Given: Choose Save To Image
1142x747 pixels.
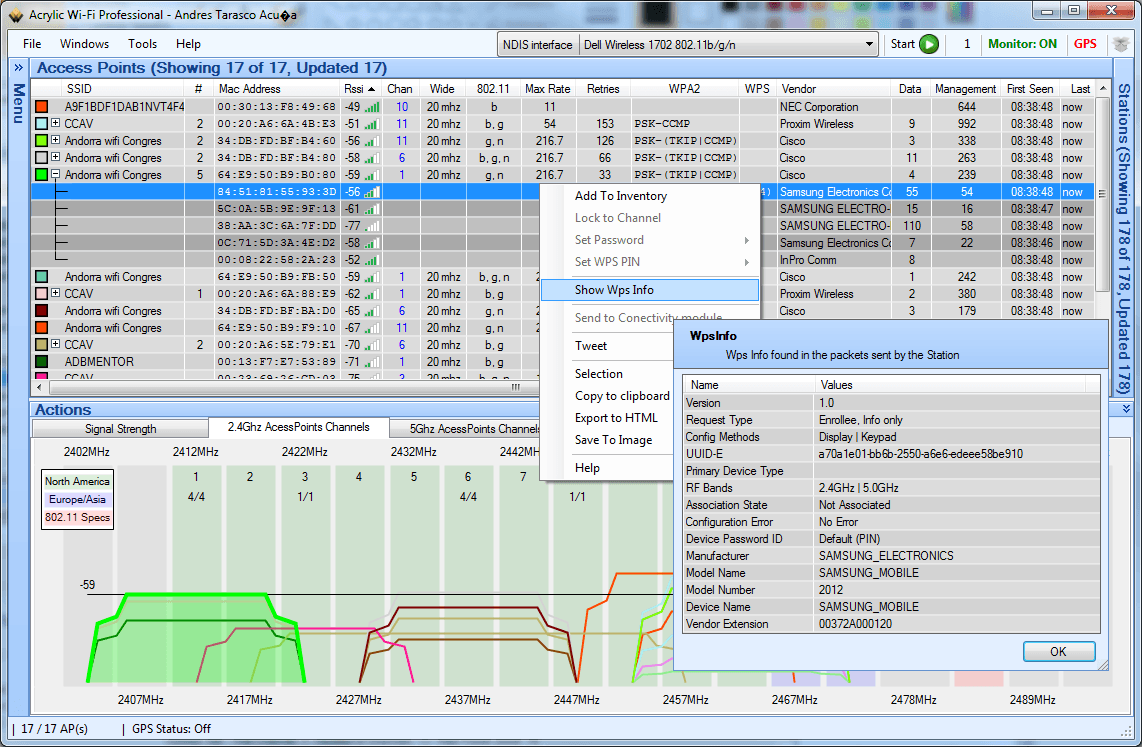Looking at the screenshot, I should (x=613, y=440).
